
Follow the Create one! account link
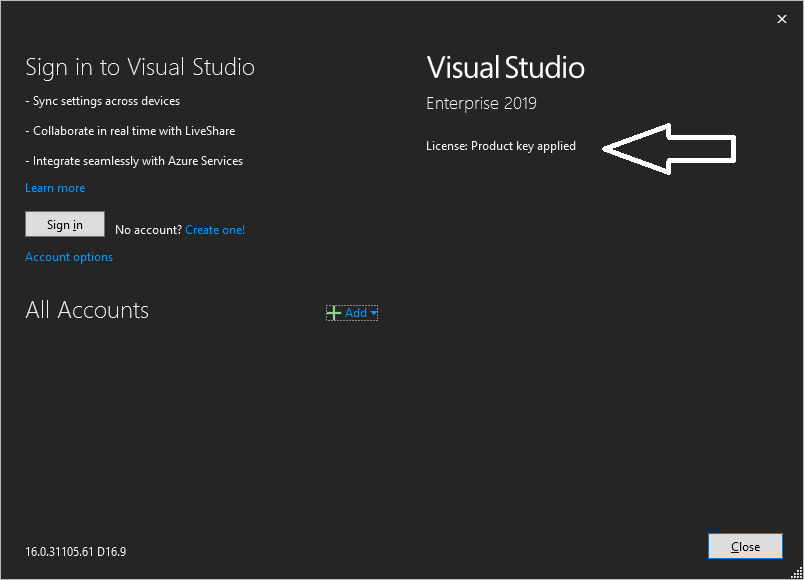click(215, 230)
